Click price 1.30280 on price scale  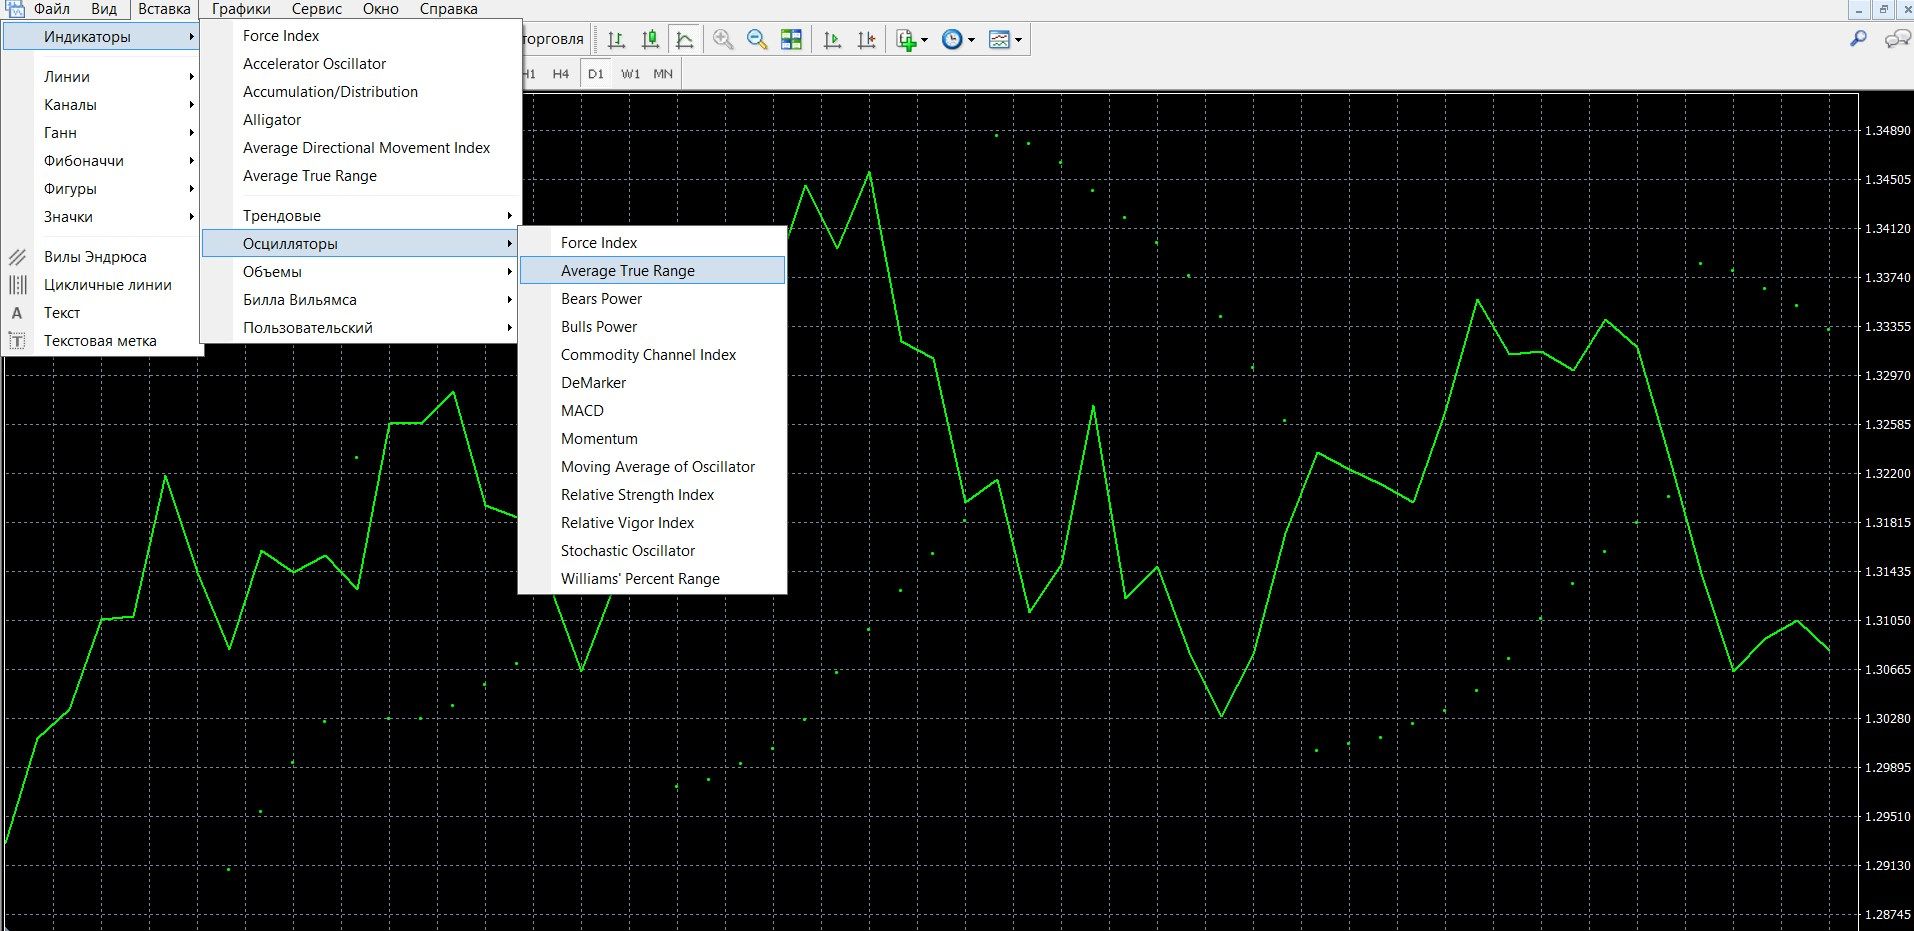(1887, 719)
